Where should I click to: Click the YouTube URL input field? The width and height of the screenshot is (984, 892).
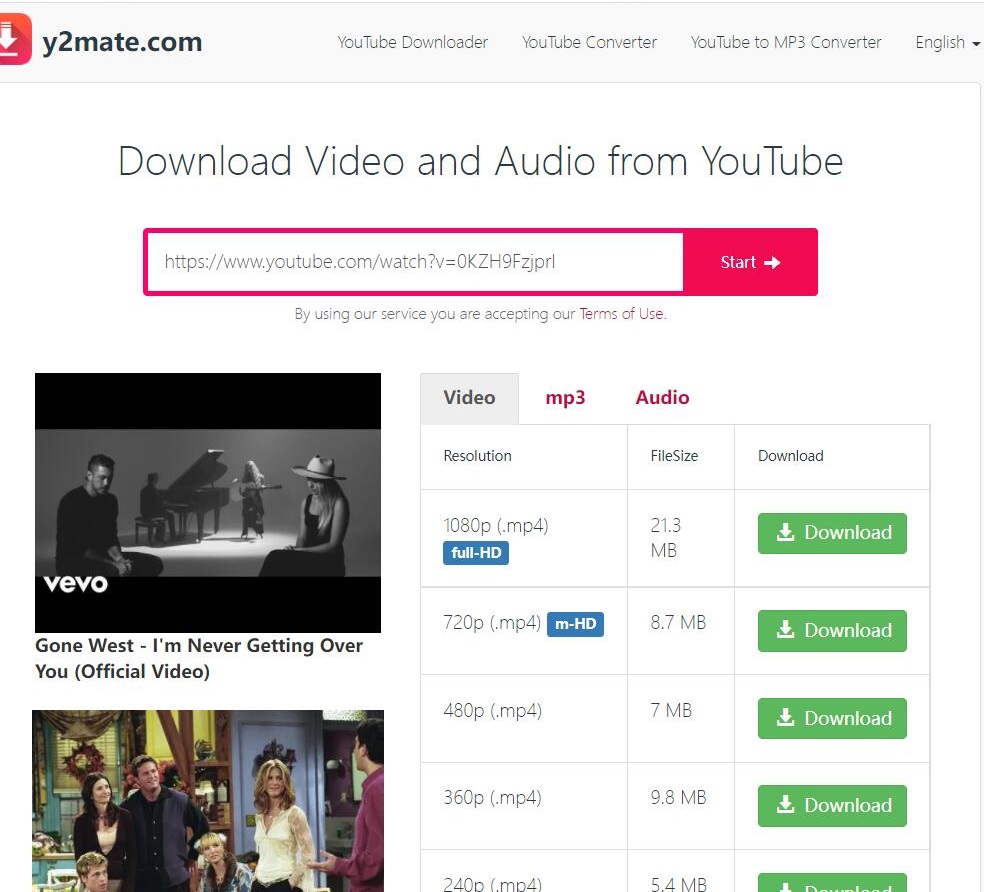click(x=415, y=262)
